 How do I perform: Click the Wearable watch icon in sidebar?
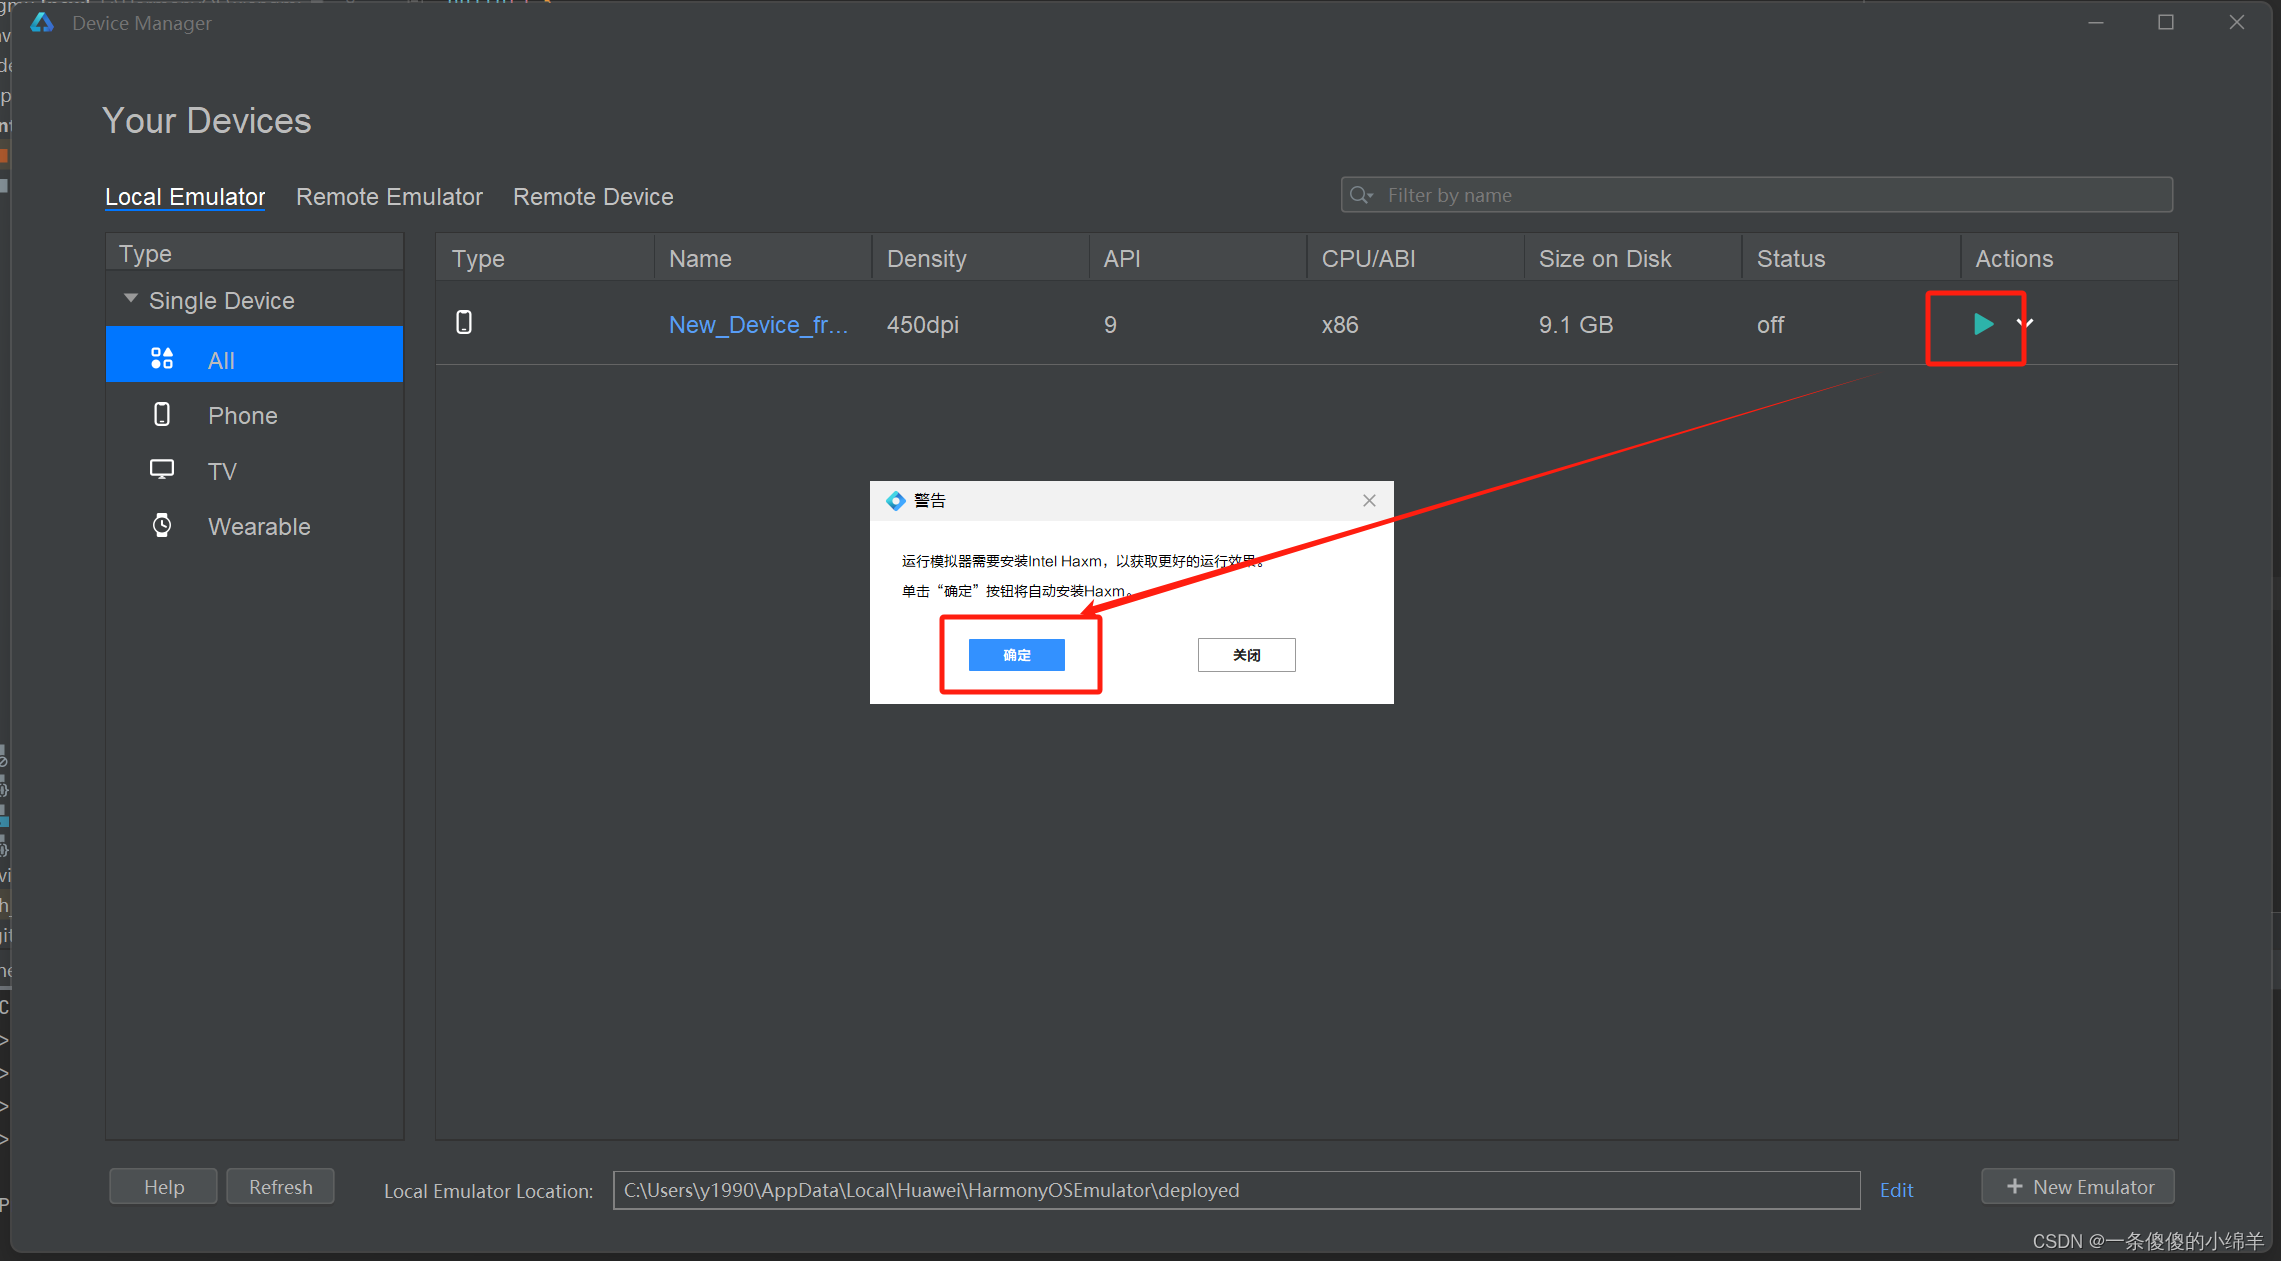click(162, 526)
